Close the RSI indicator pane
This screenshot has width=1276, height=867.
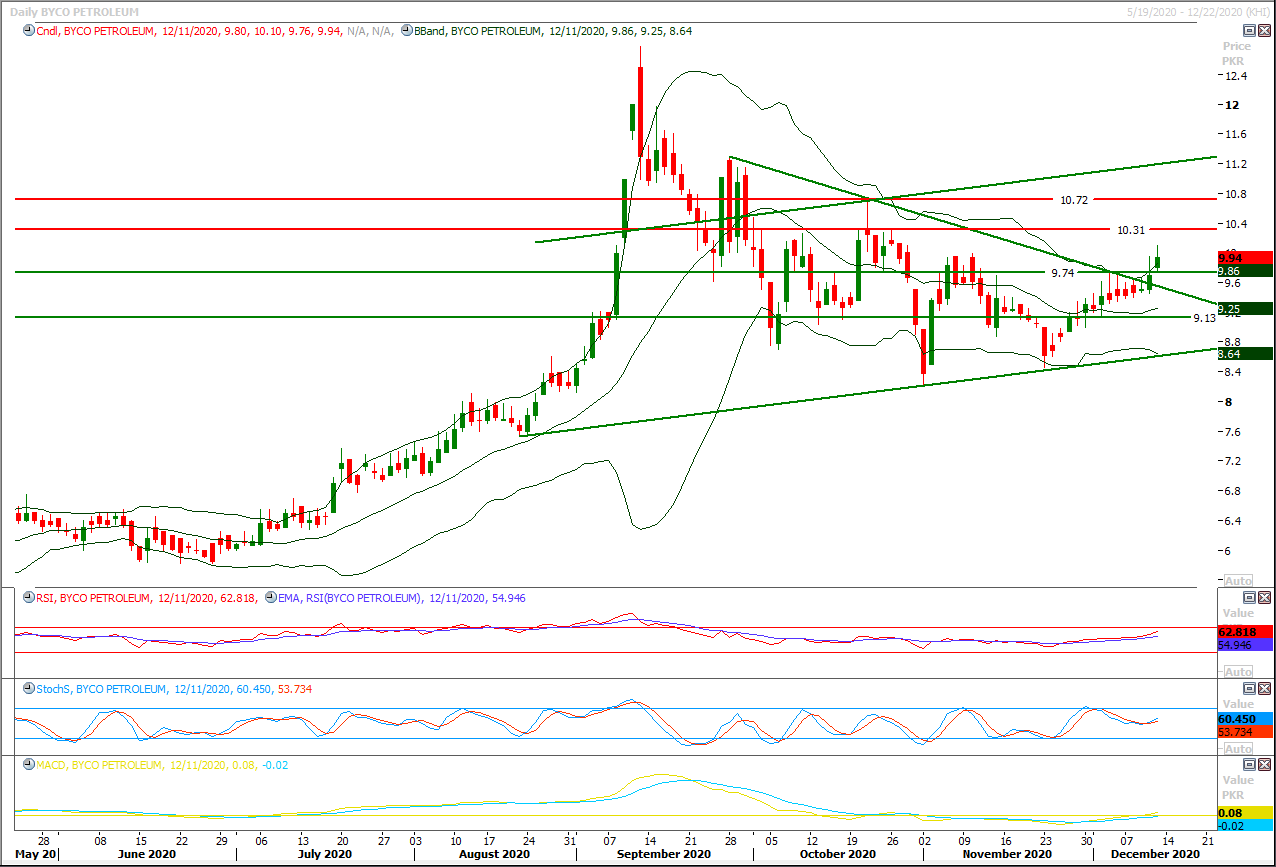[x=1264, y=598]
